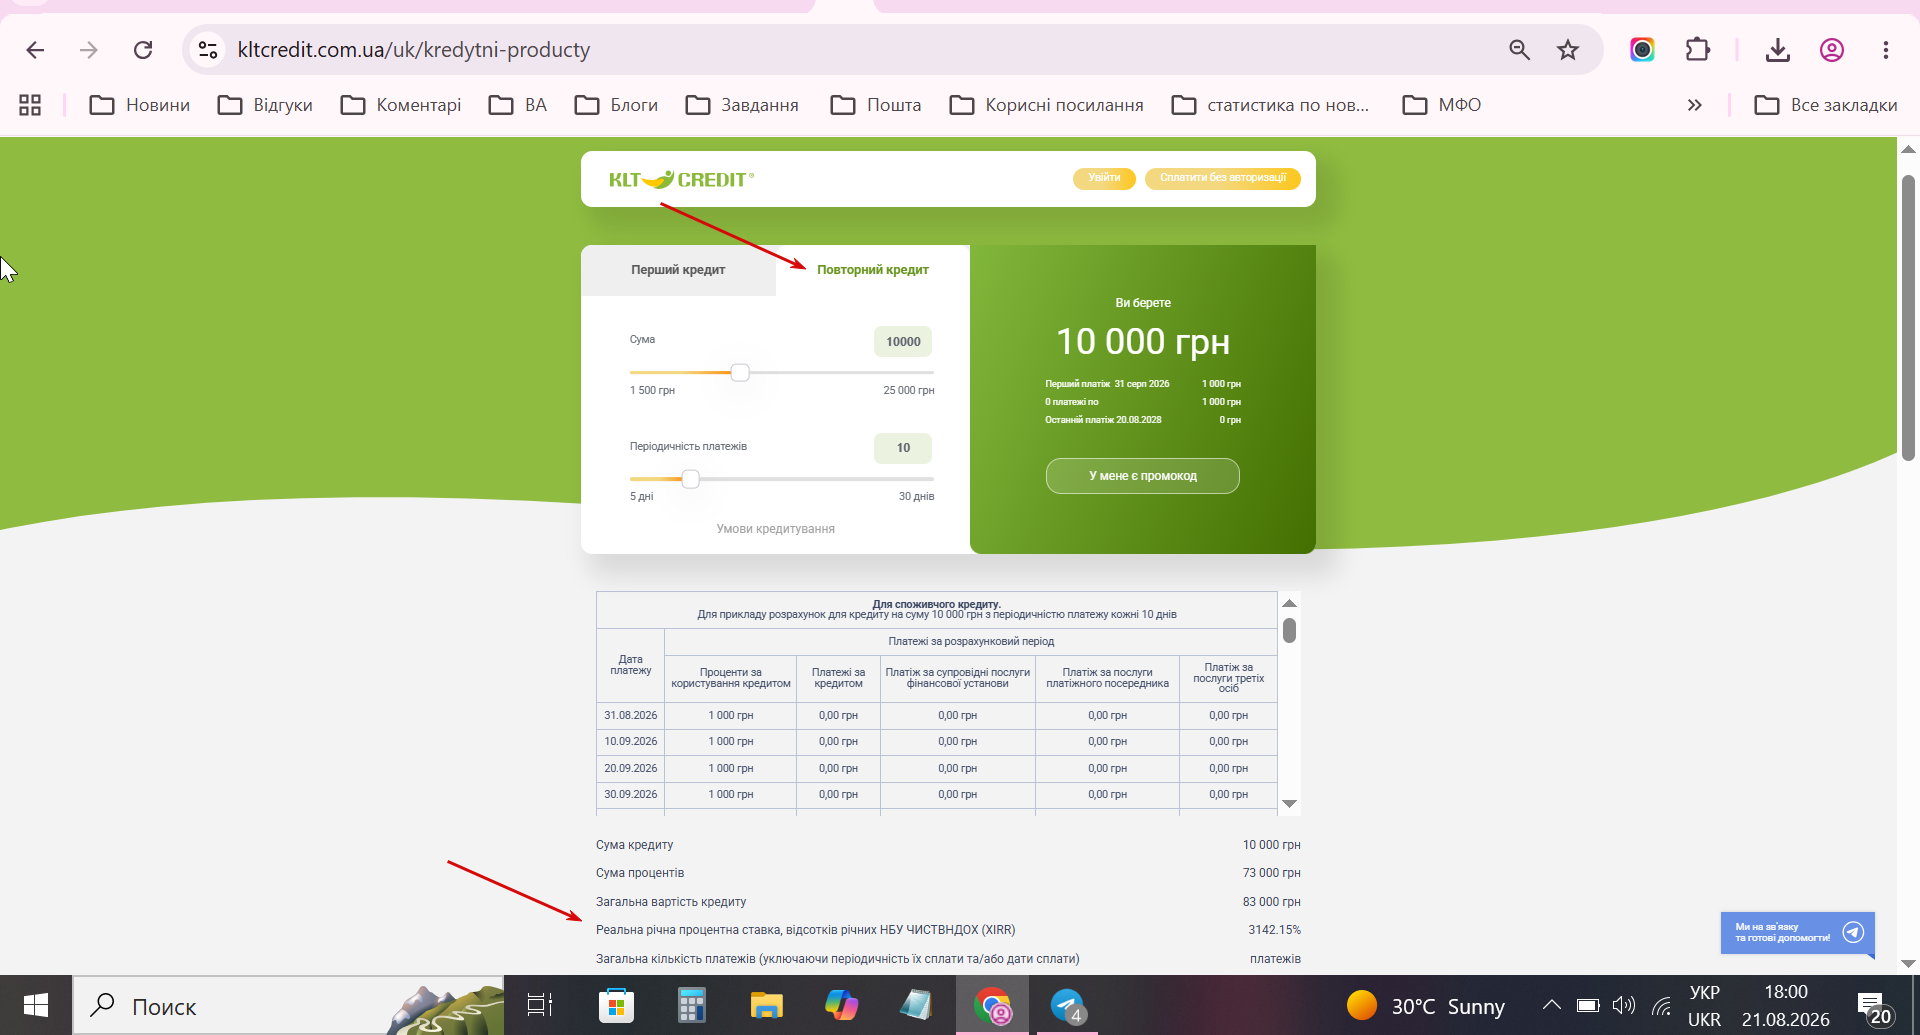Click the KLT Credit logo

click(681, 180)
